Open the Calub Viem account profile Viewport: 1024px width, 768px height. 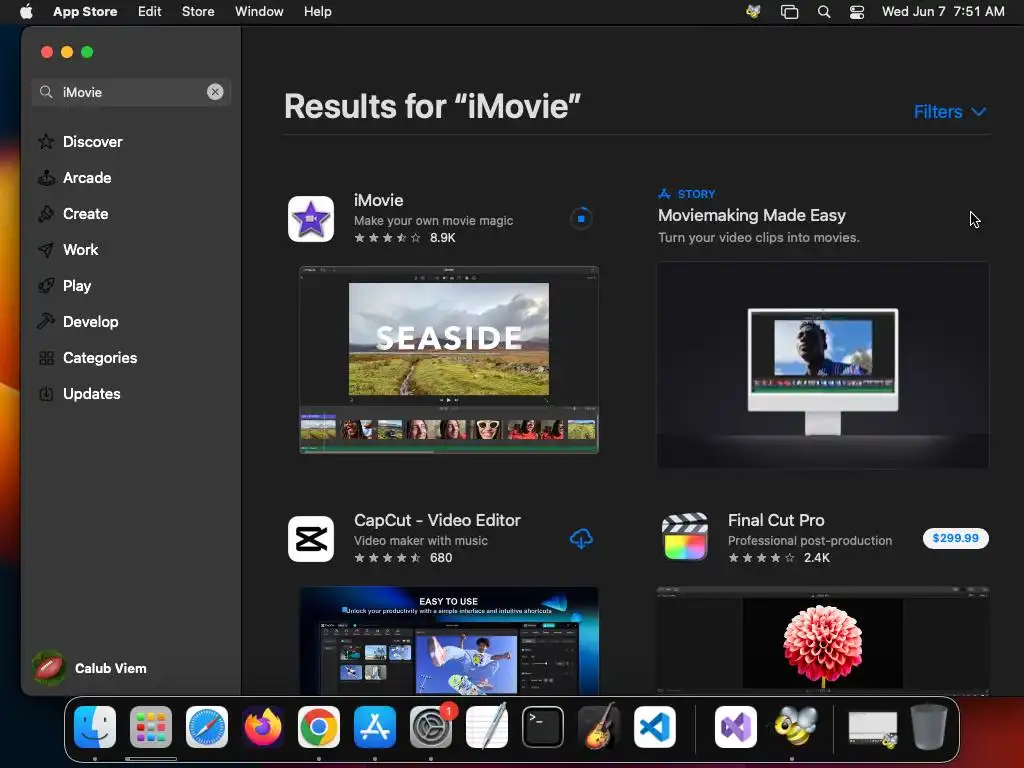[89, 668]
